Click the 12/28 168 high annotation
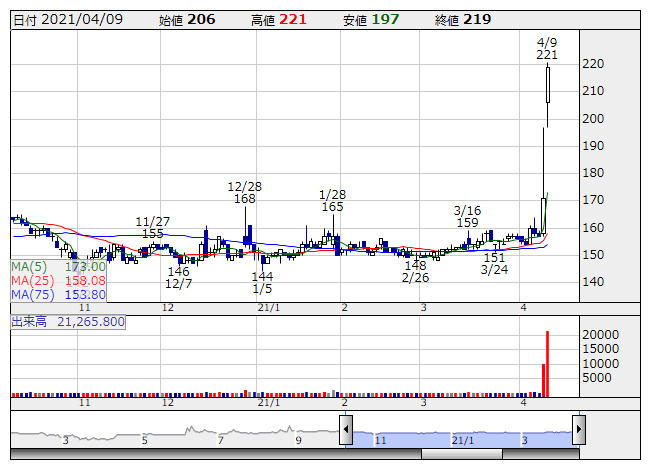653x470 pixels. (245, 192)
